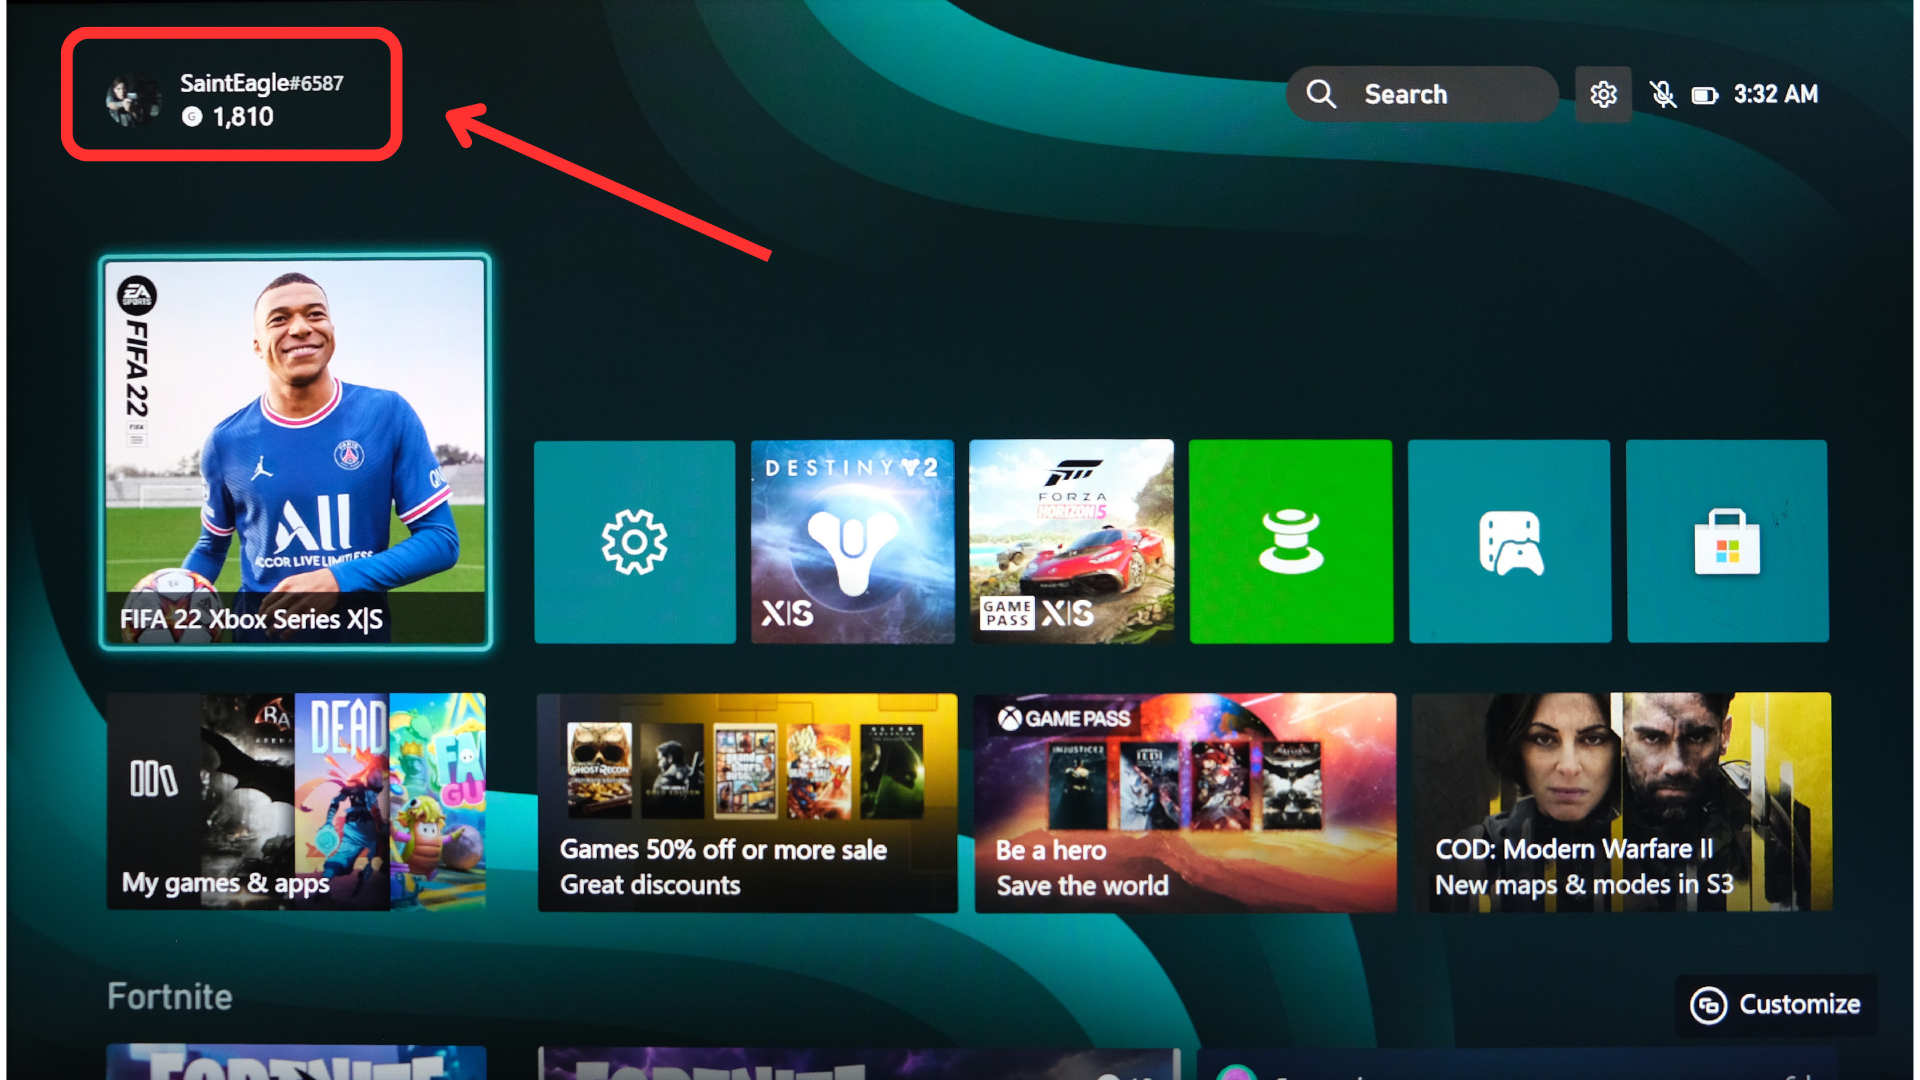Viewport: 1920px width, 1080px height.
Task: Open the controller and chat tile
Action: click(x=1509, y=541)
